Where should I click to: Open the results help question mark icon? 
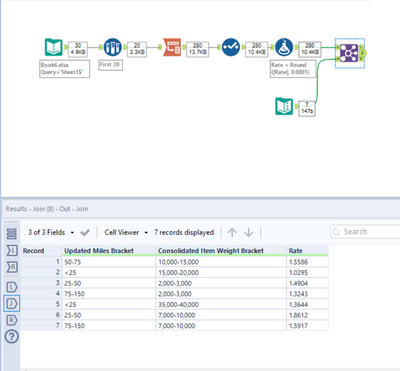click(x=11, y=336)
